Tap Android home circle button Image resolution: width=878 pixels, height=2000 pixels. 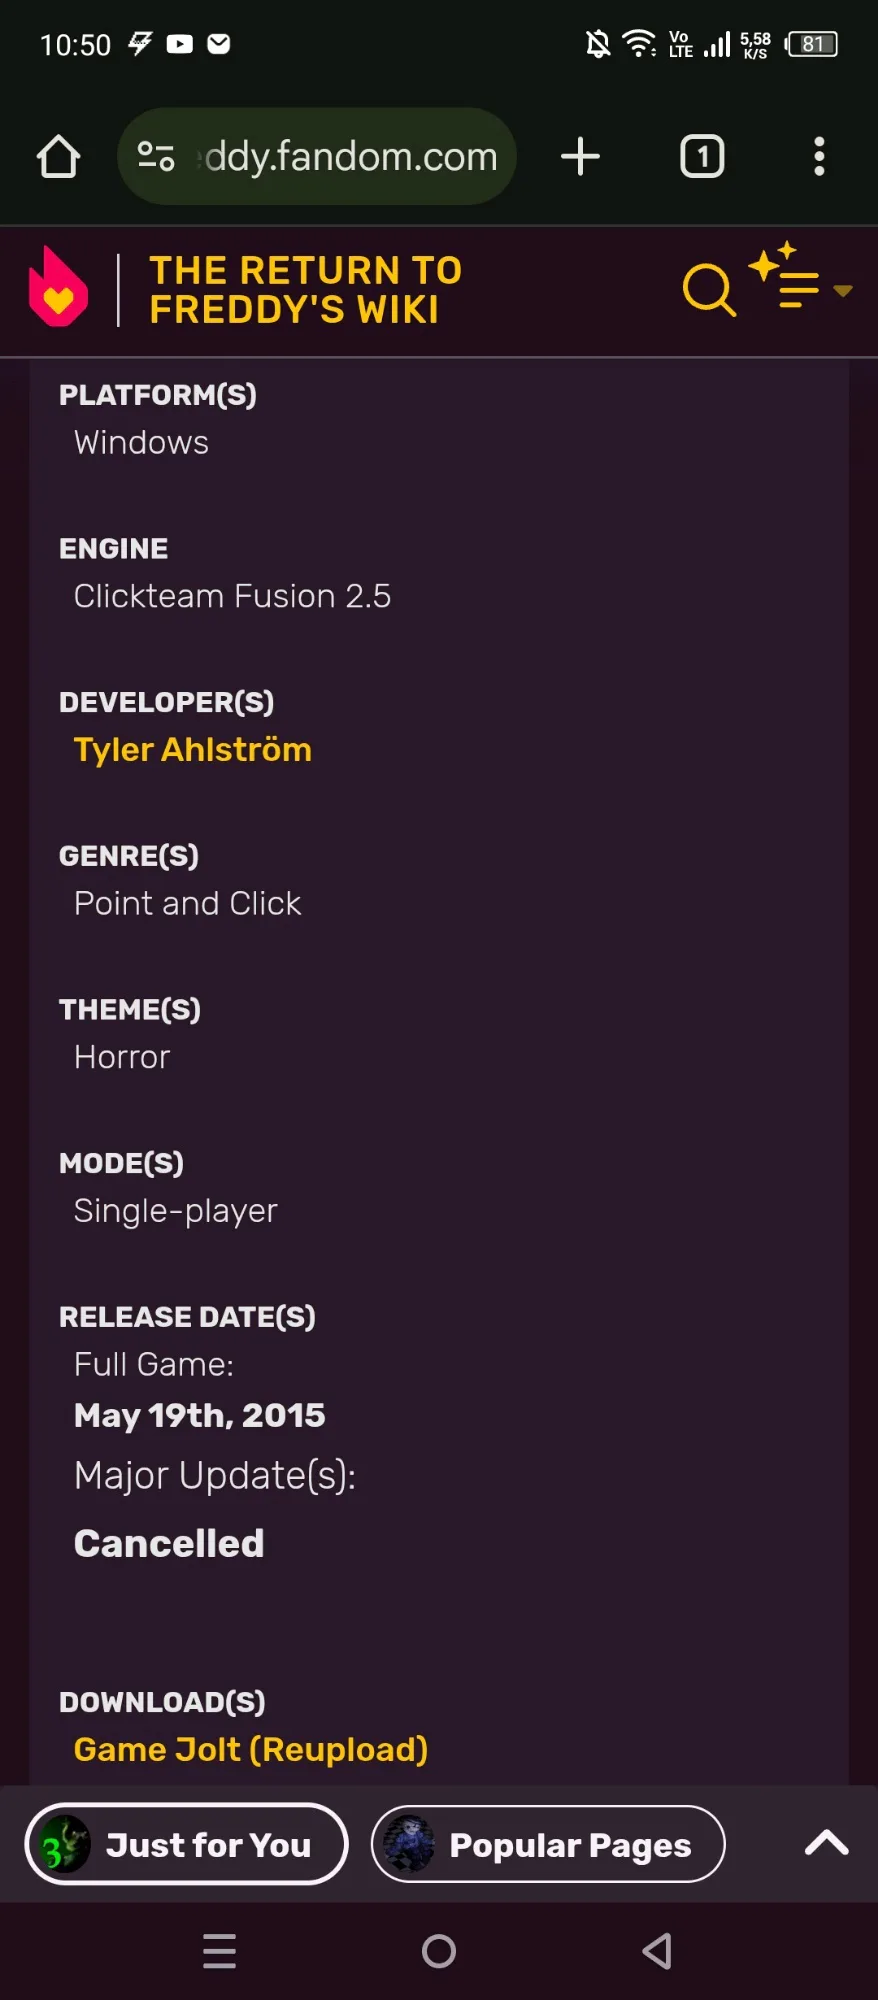439,1951
